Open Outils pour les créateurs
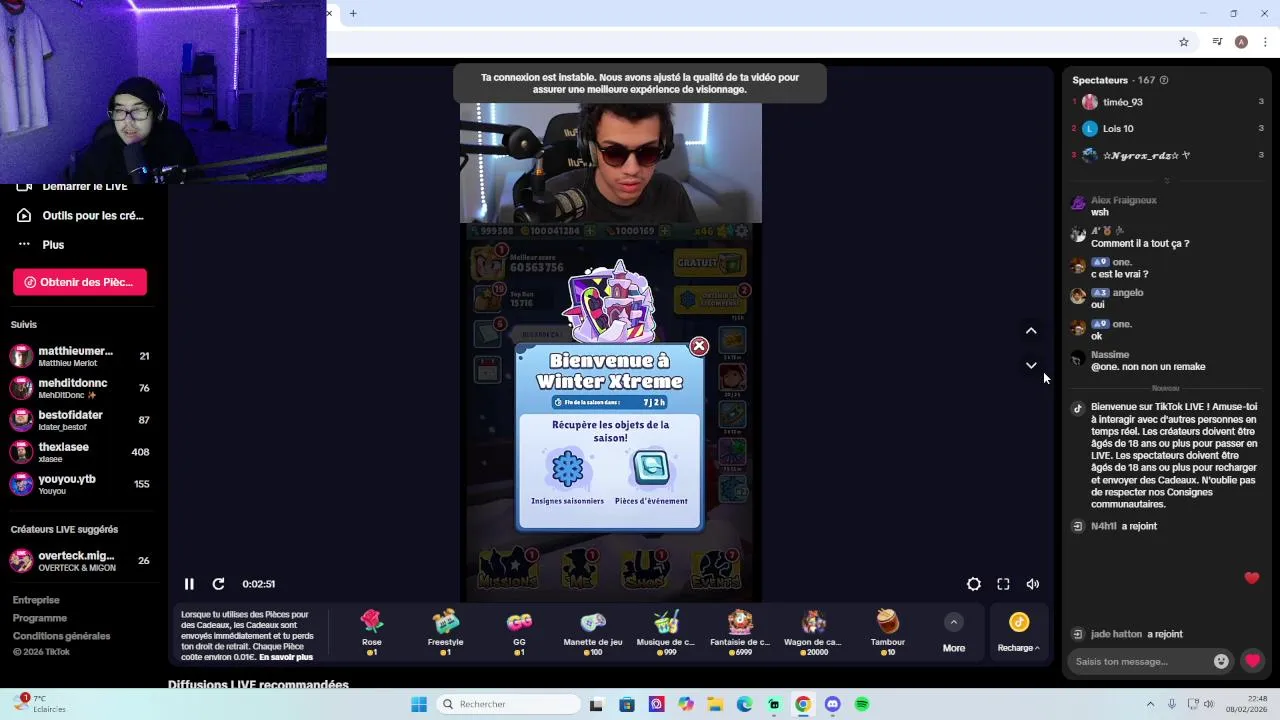Screen dimensions: 1280x720 click(x=80, y=215)
